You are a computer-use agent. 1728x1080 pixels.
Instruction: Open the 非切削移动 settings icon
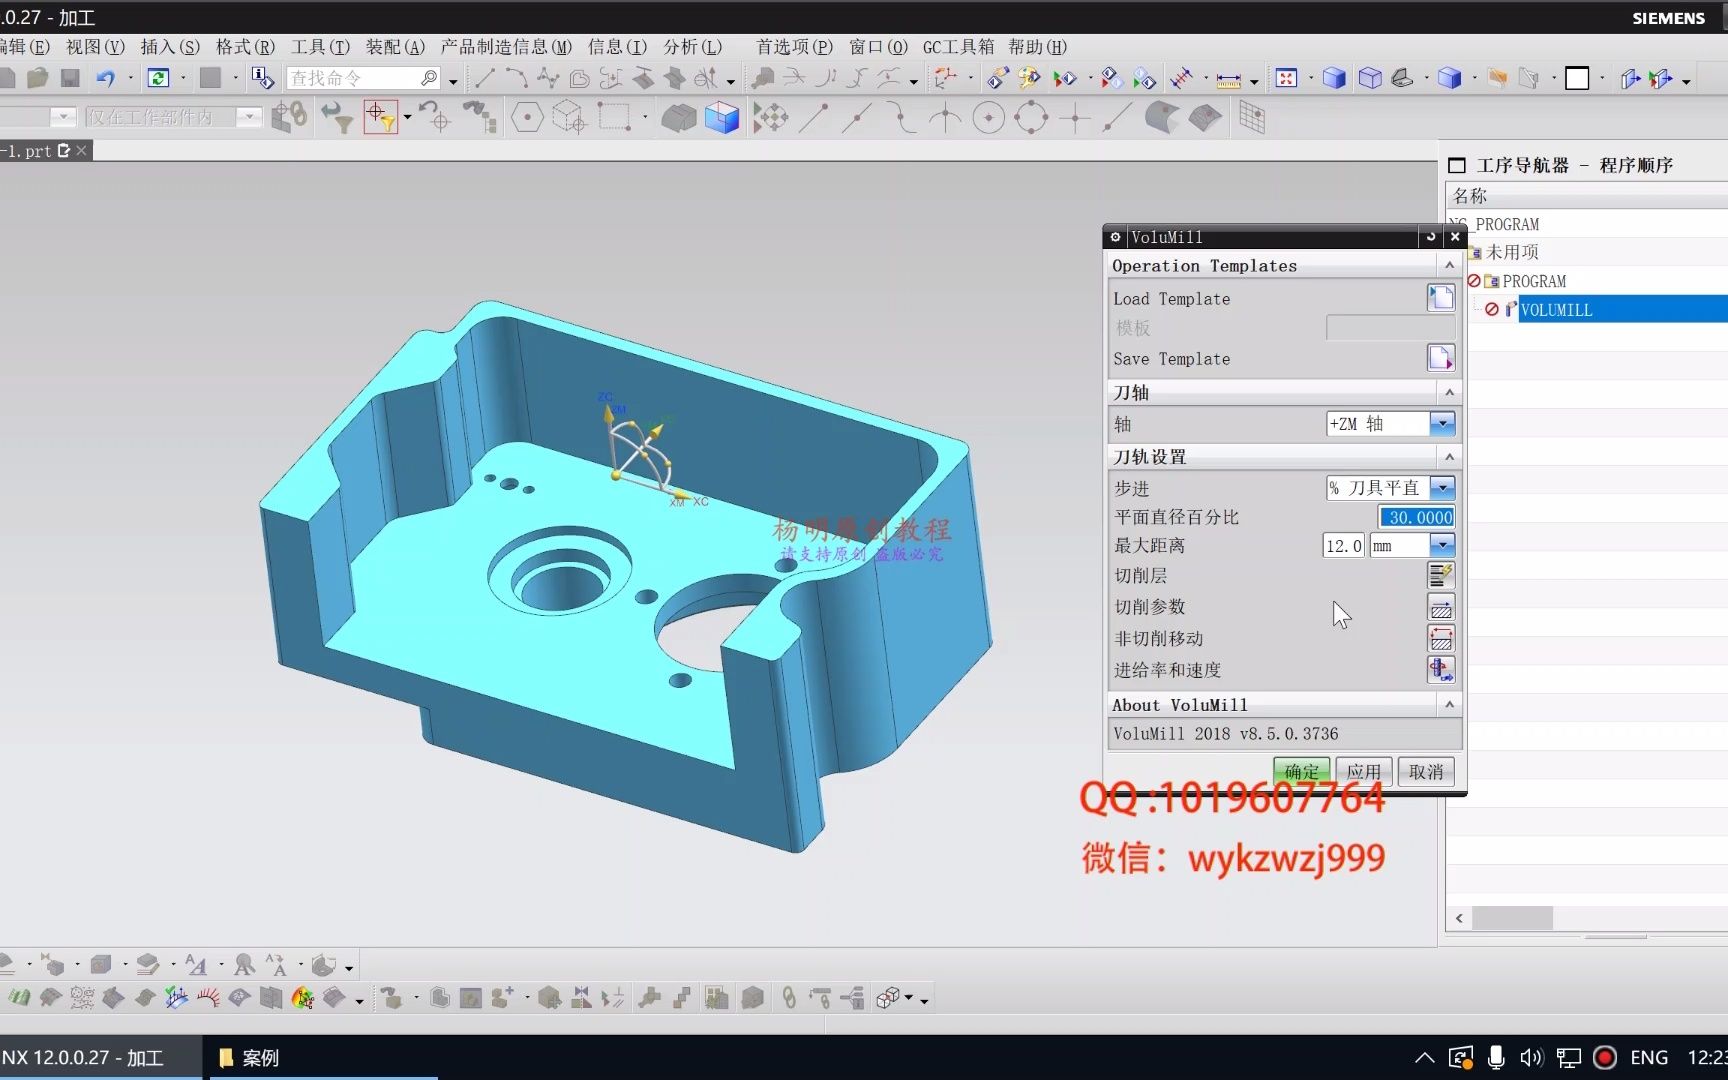(1440, 638)
